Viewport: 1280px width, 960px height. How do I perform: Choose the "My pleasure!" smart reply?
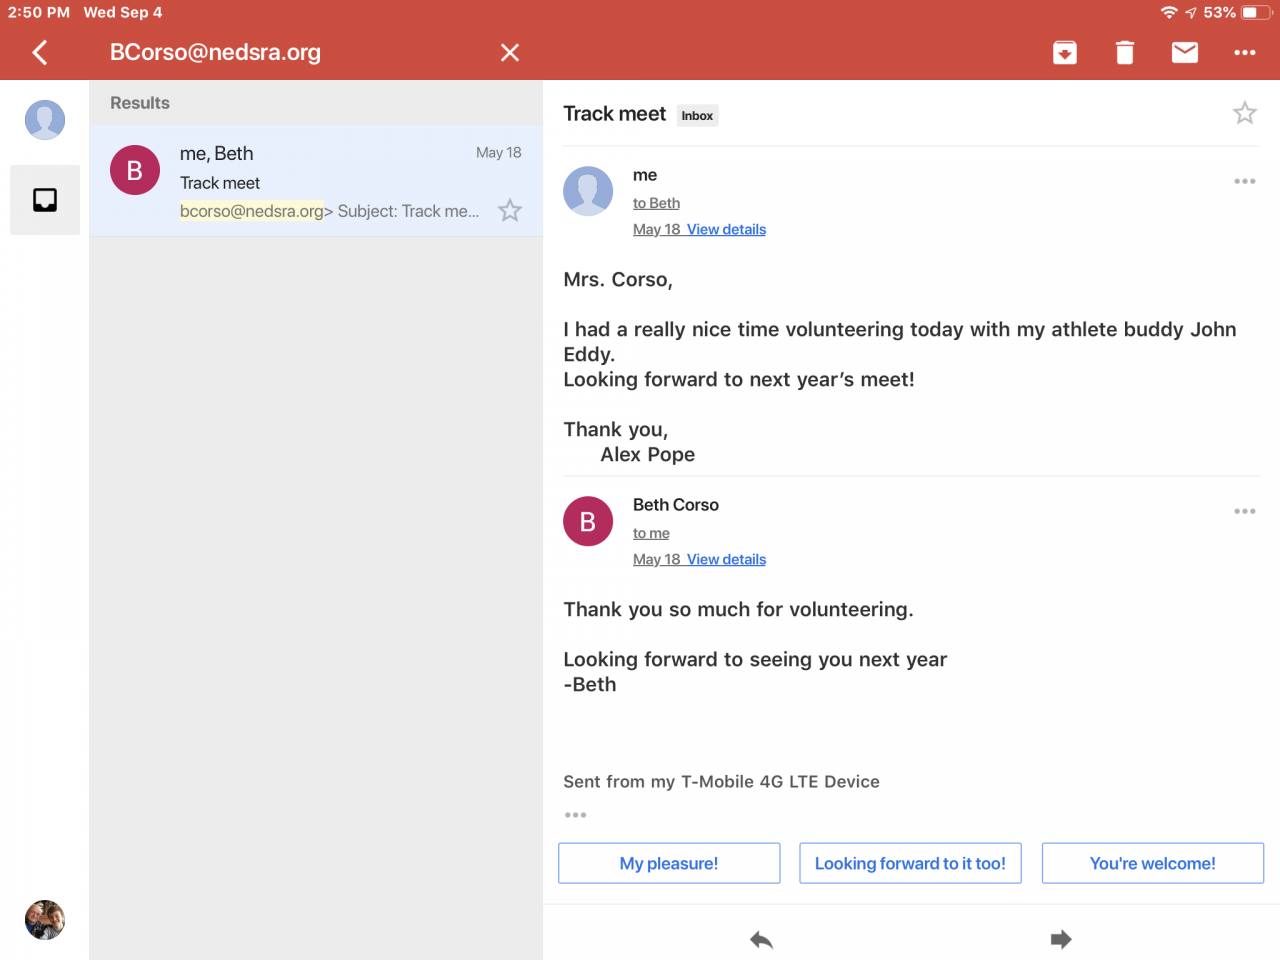(669, 863)
